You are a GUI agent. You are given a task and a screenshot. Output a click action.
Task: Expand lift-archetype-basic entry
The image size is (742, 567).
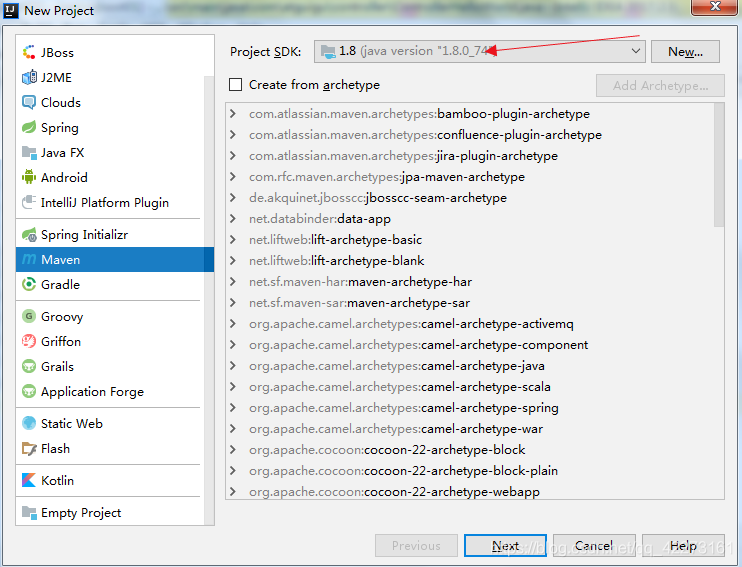click(x=233, y=239)
